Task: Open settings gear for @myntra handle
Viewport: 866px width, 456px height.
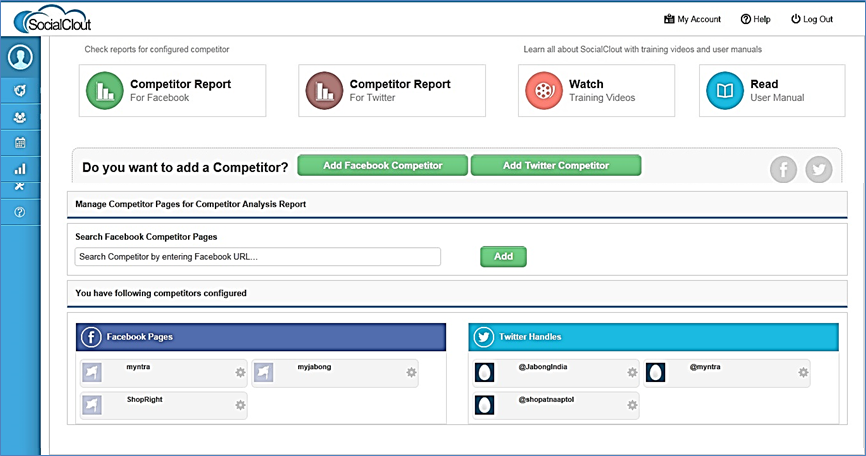Action: (x=803, y=373)
